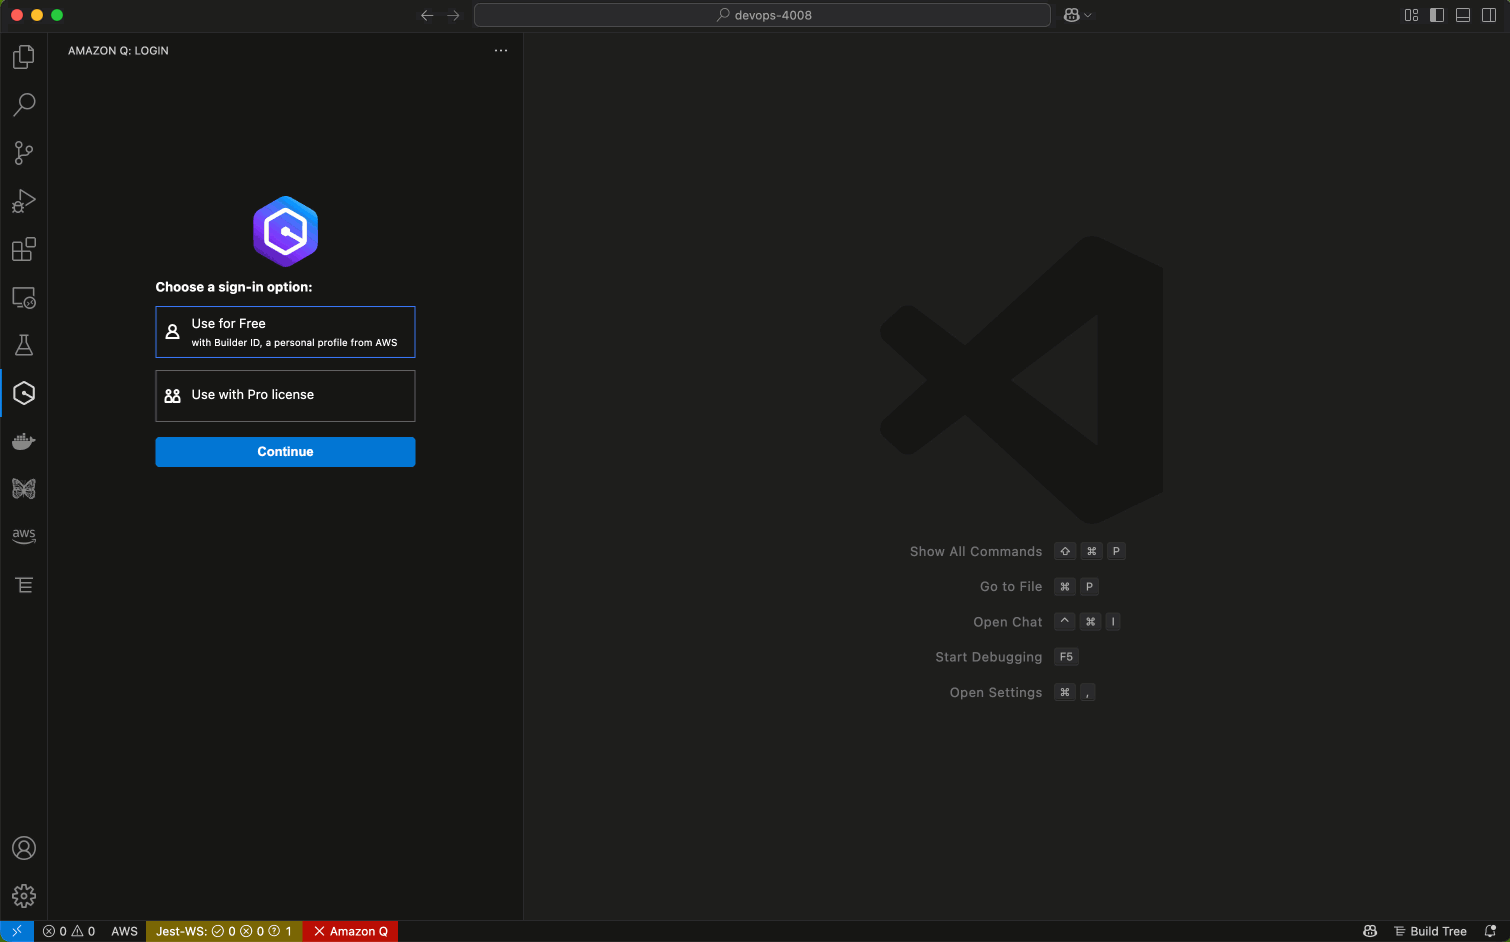
Task: Open the AWS Toolkit panel icon
Action: 24,536
